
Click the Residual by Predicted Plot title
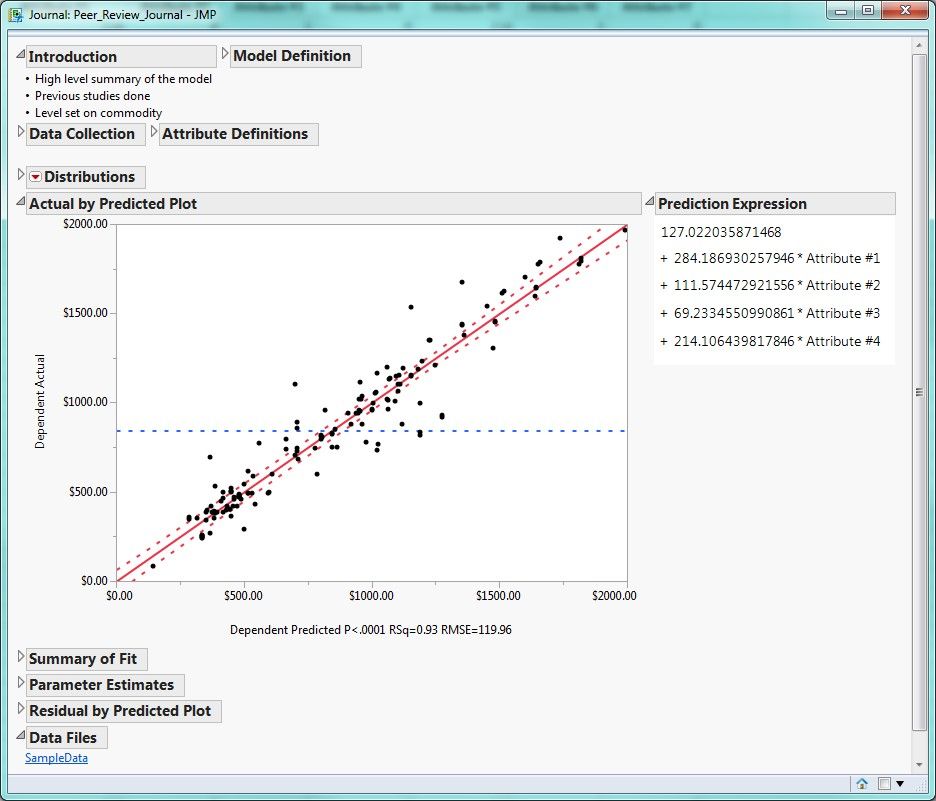(x=120, y=711)
